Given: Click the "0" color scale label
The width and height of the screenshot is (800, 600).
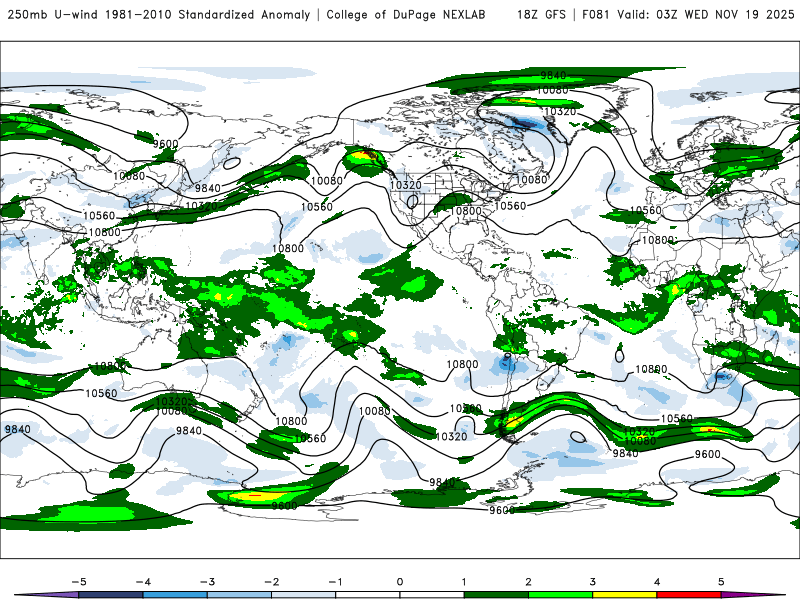Looking at the screenshot, I should [400, 582].
